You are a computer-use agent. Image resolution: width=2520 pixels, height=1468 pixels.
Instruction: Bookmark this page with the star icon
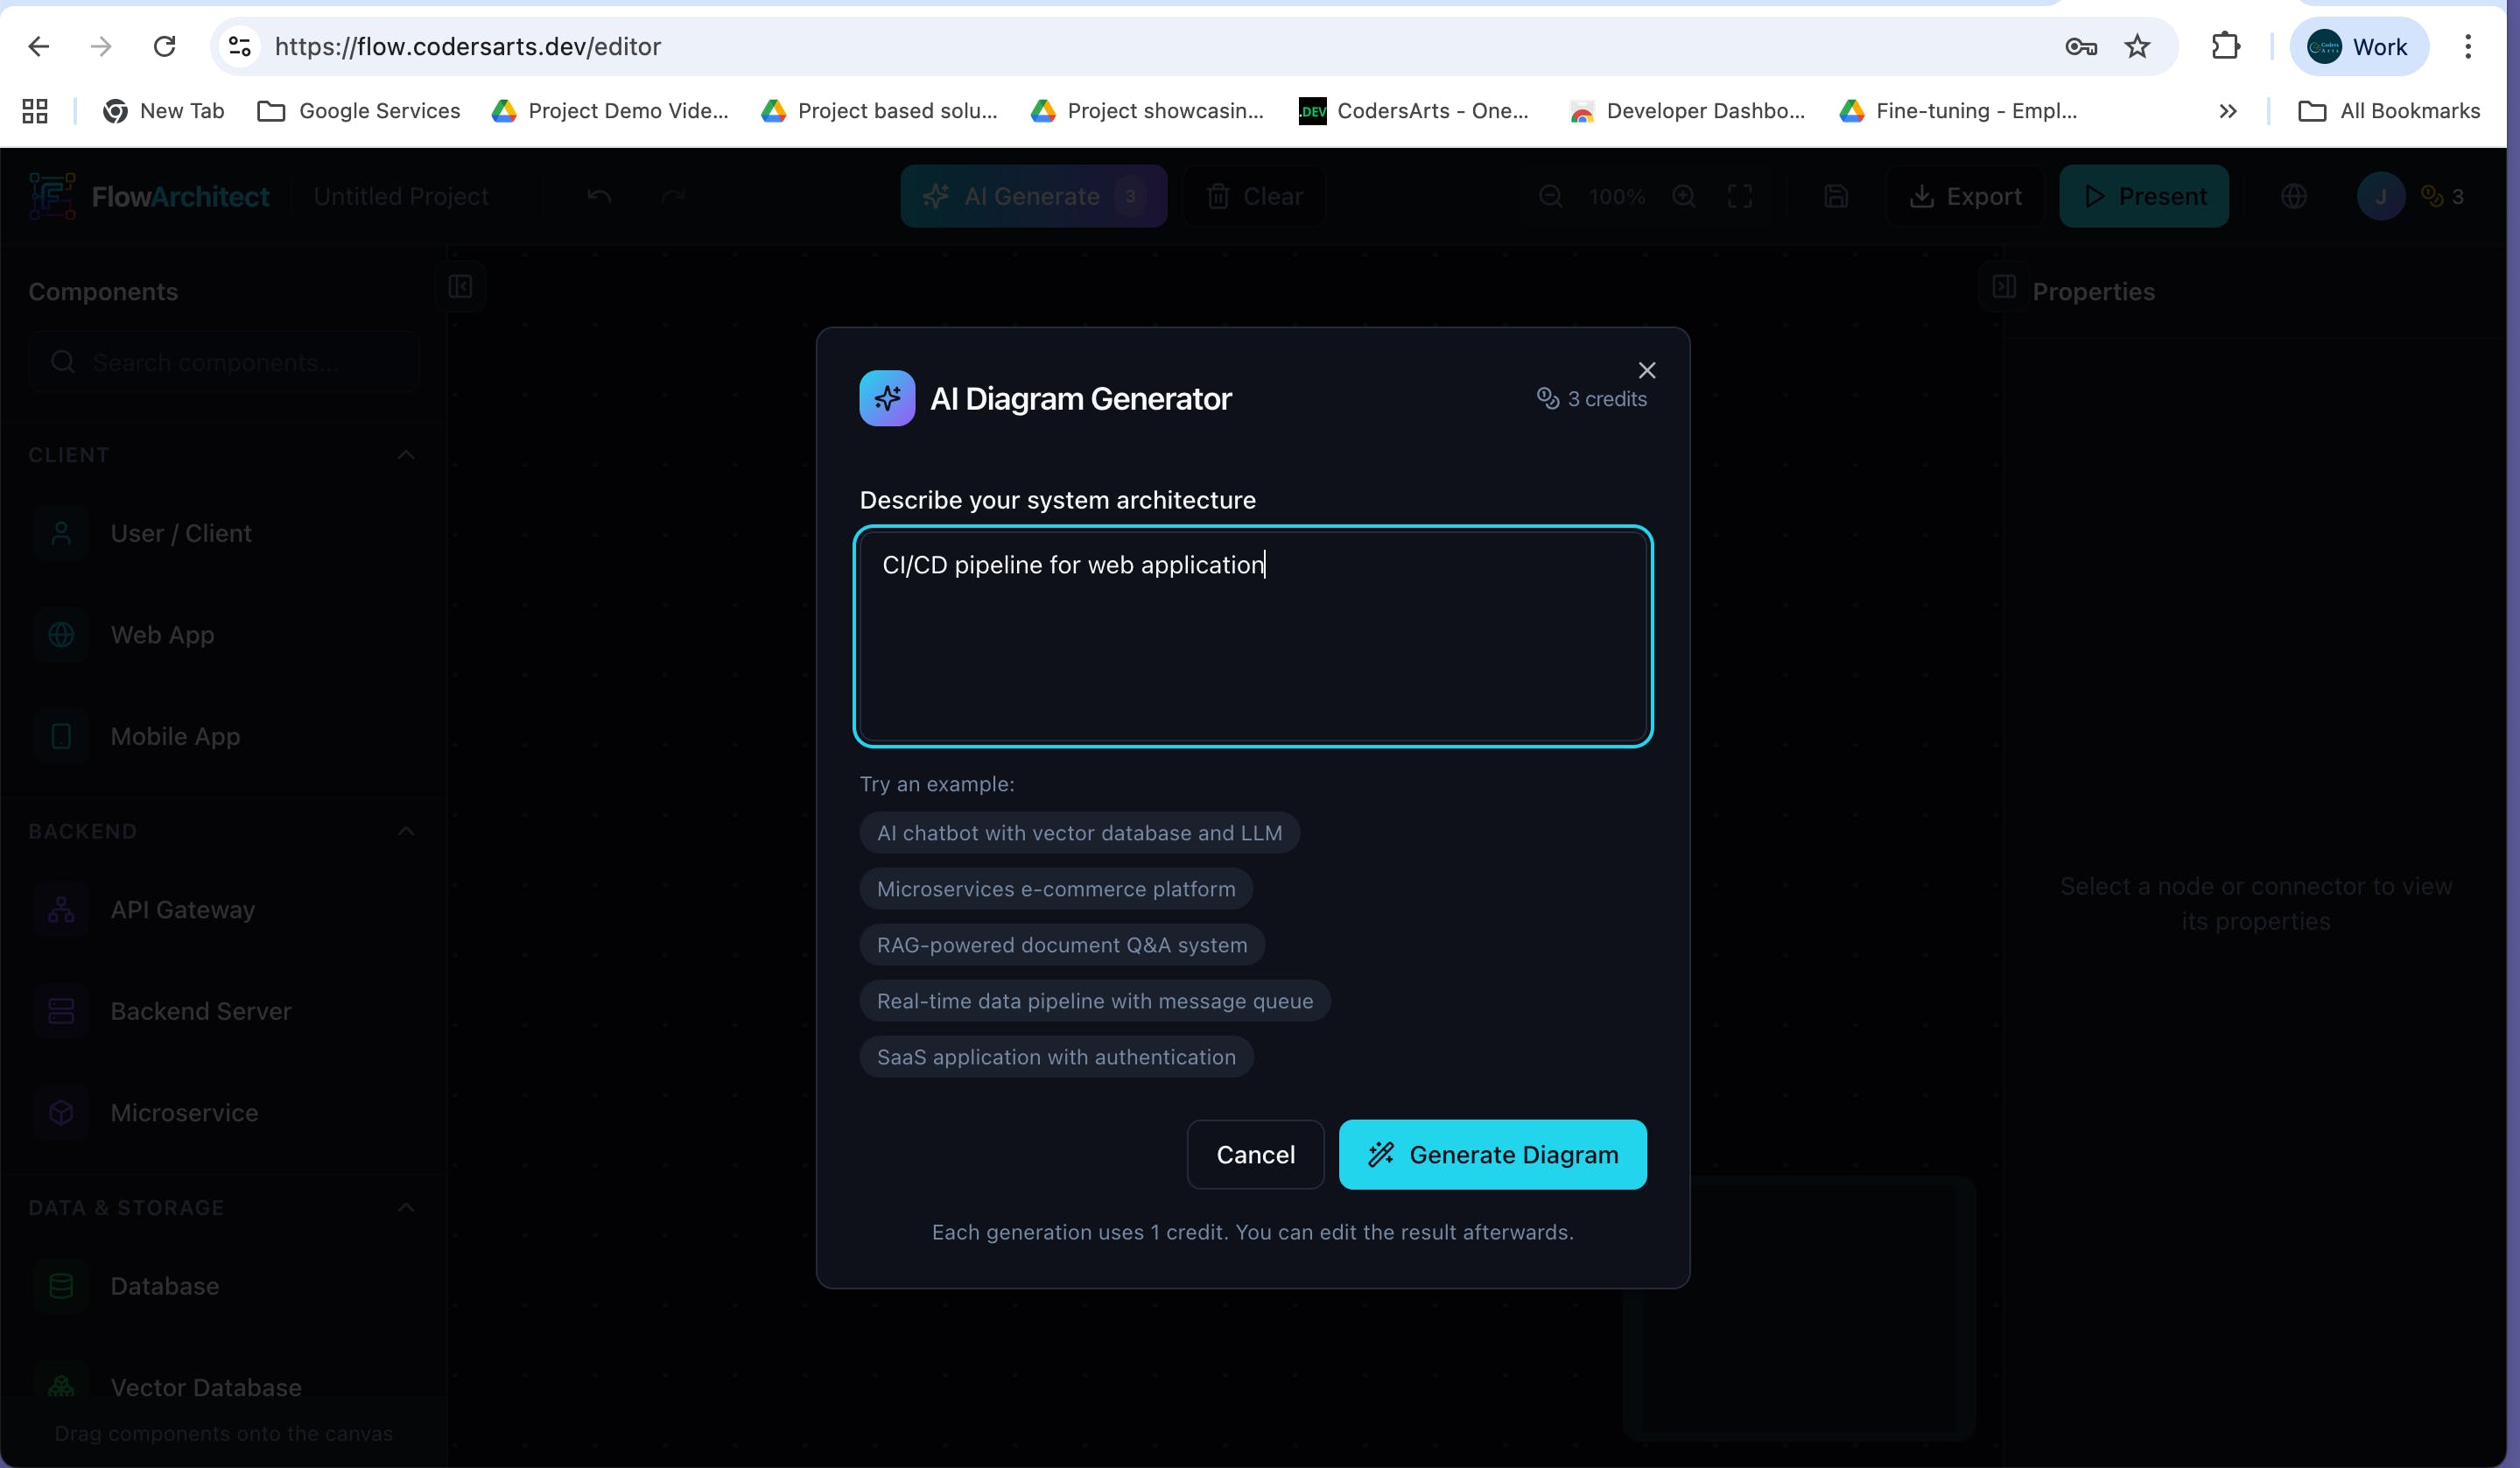2137,46
